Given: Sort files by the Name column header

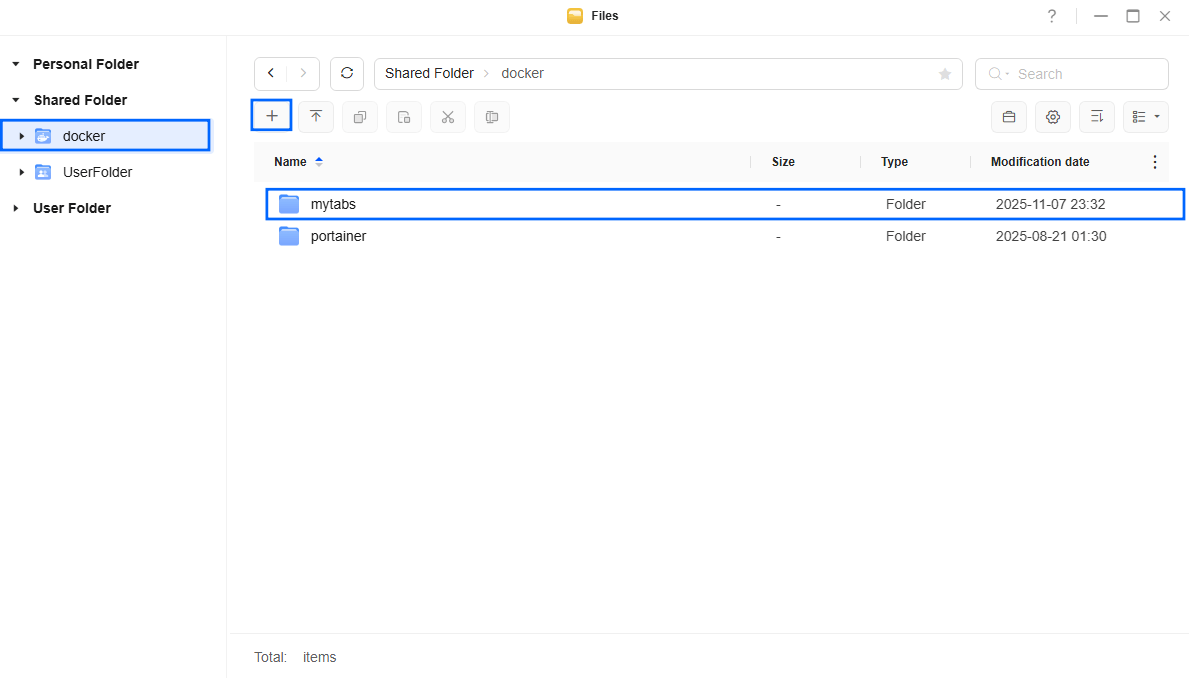Looking at the screenshot, I should [x=290, y=162].
